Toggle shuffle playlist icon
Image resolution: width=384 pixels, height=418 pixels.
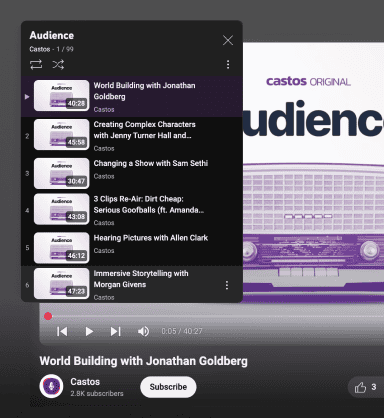(58, 64)
